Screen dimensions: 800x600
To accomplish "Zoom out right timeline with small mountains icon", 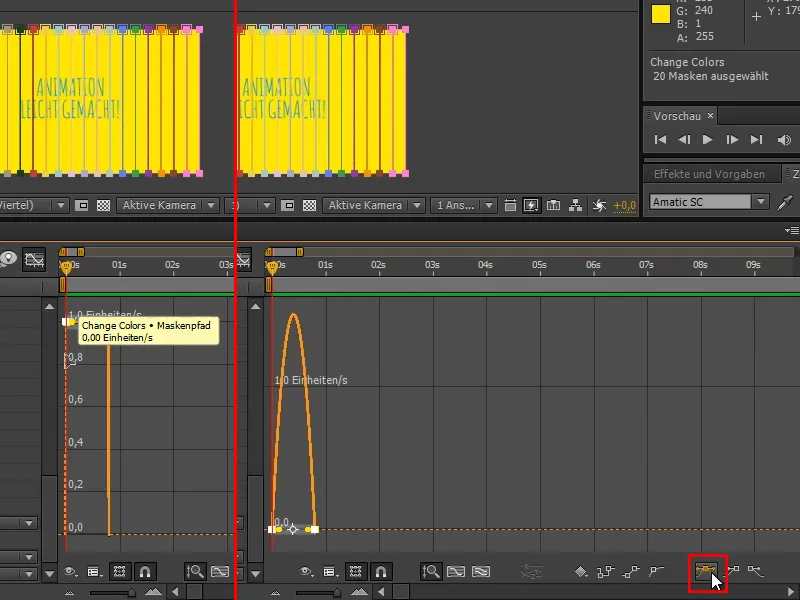I will pos(275,592).
